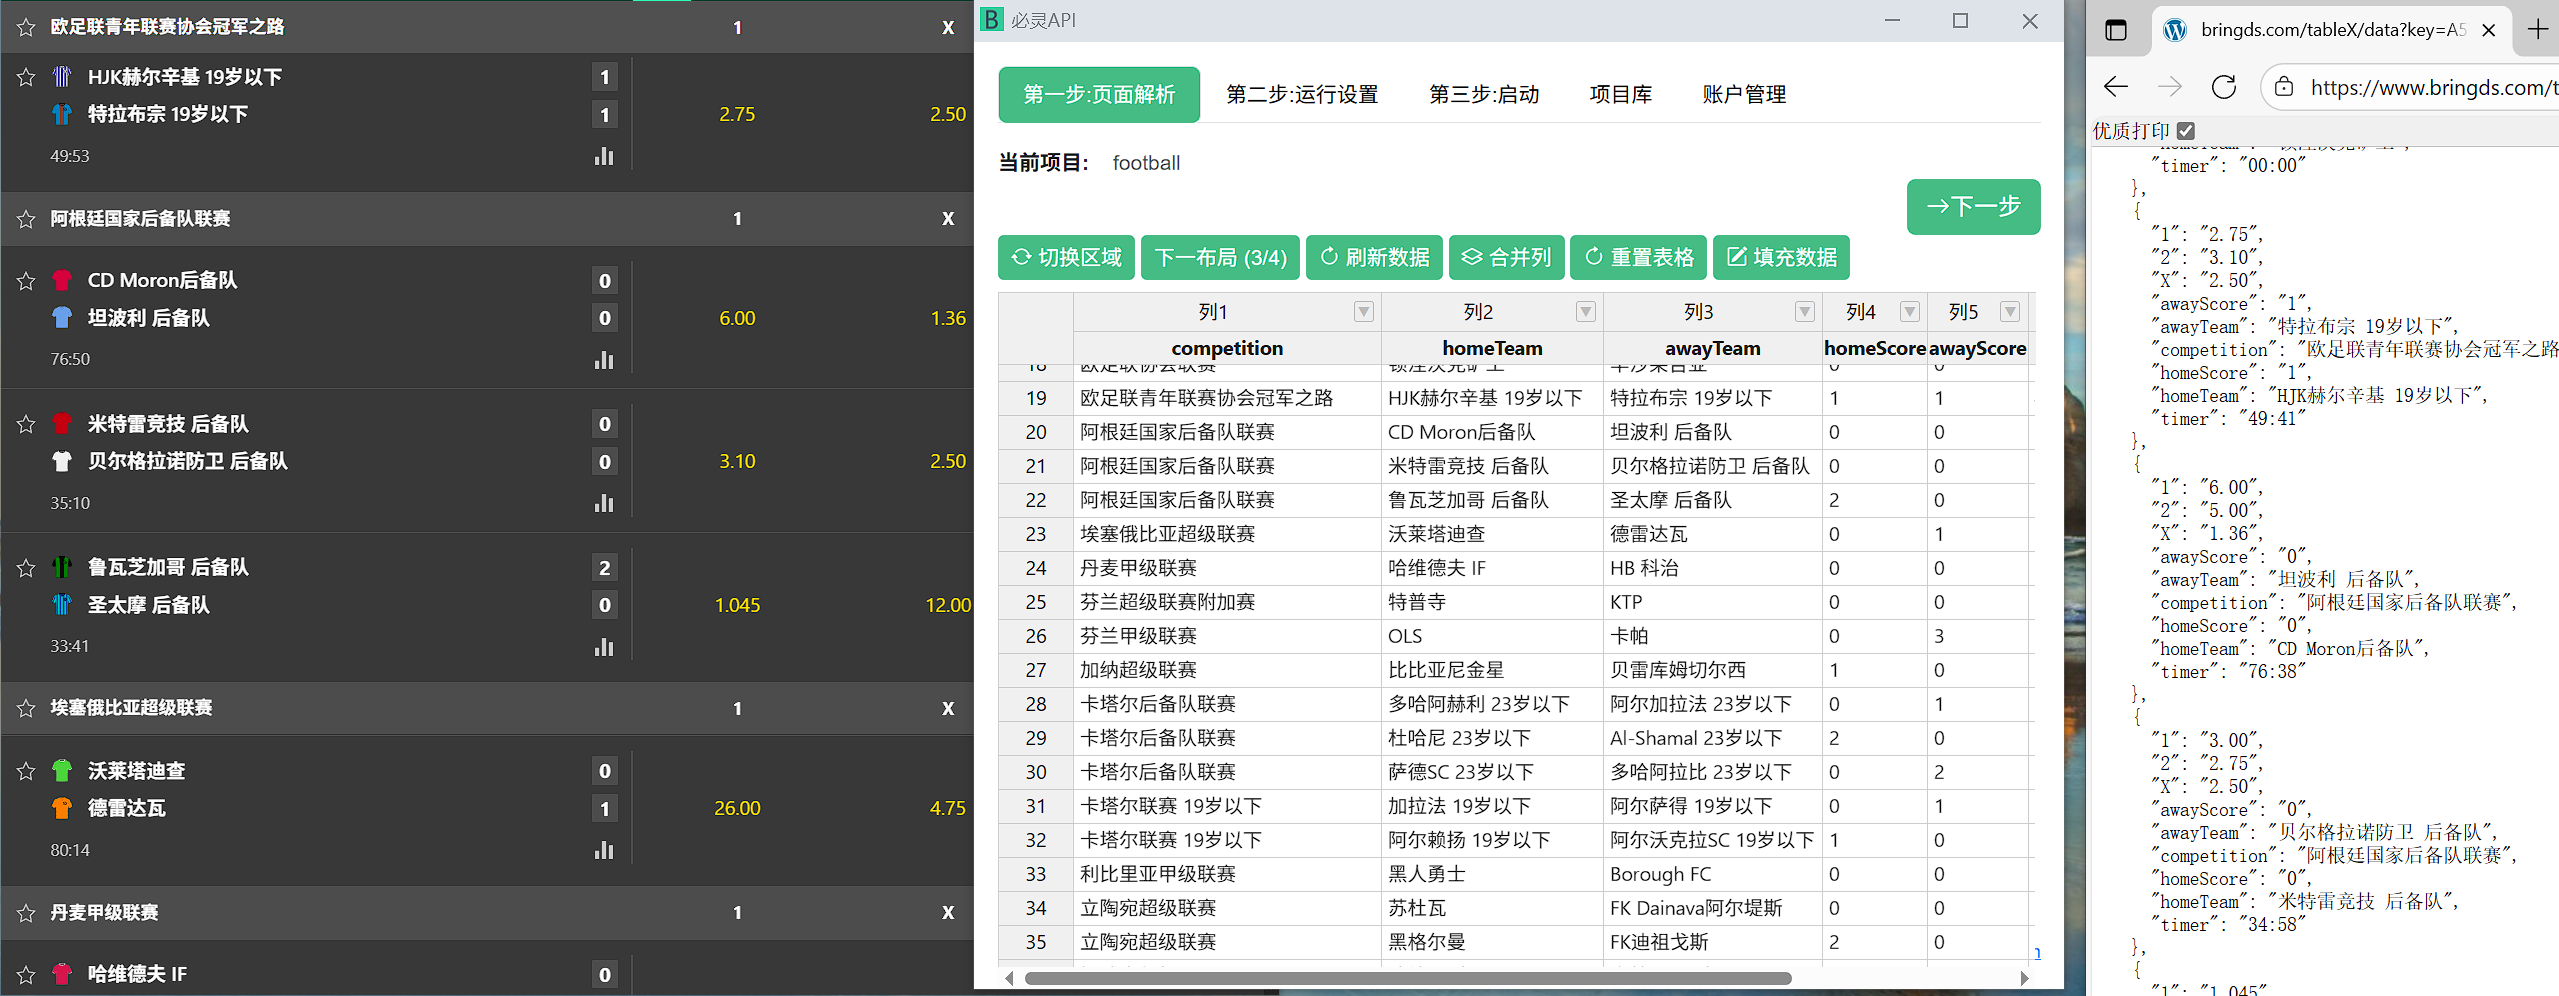Viewport: 2559px width, 996px height.
Task: Click the 刷新数据 button
Action: 1375,258
